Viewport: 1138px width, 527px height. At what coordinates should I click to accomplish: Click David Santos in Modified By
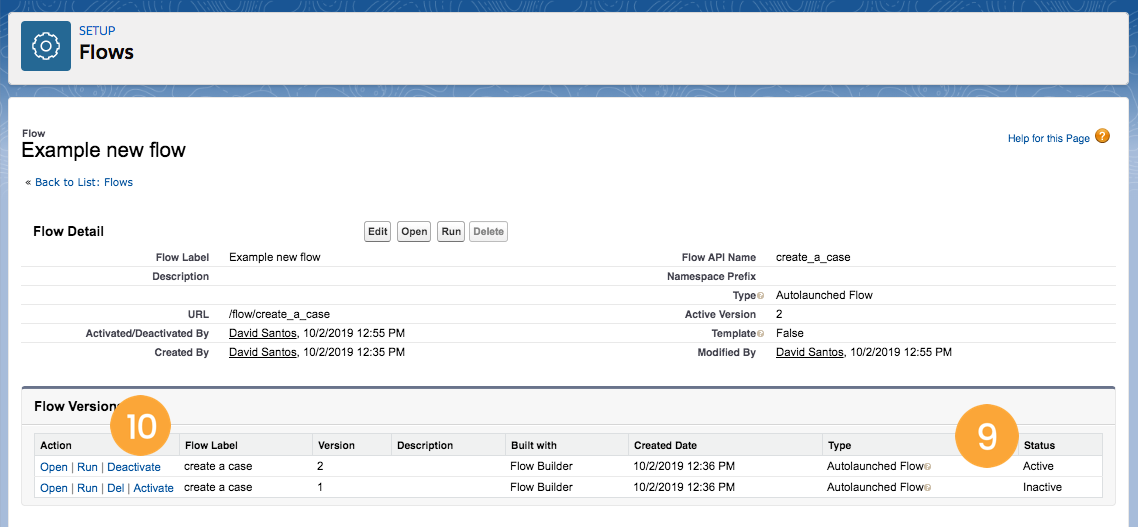tap(810, 352)
